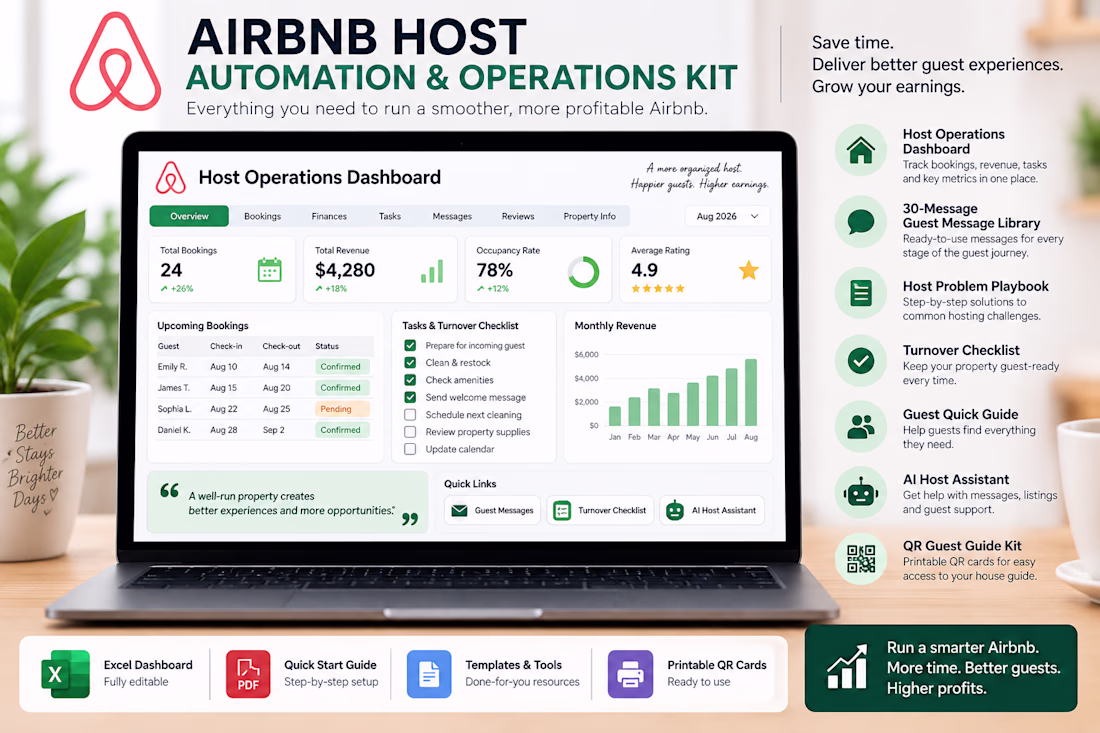Click the robot icon in AI Host Assistant link

(x=675, y=511)
